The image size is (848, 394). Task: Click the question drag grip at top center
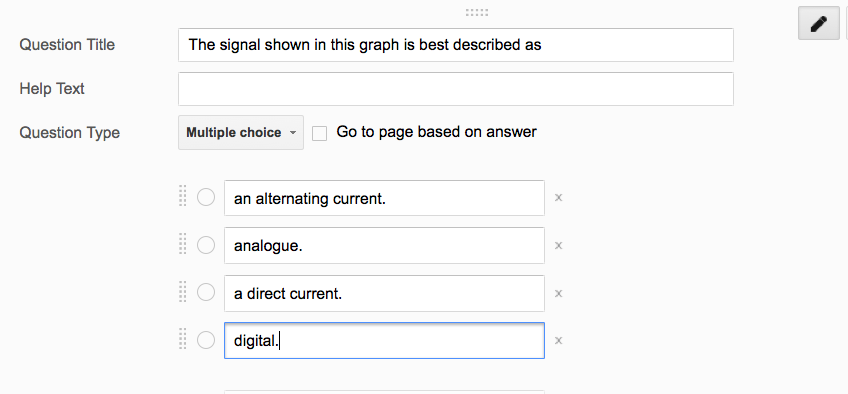pyautogui.click(x=477, y=12)
